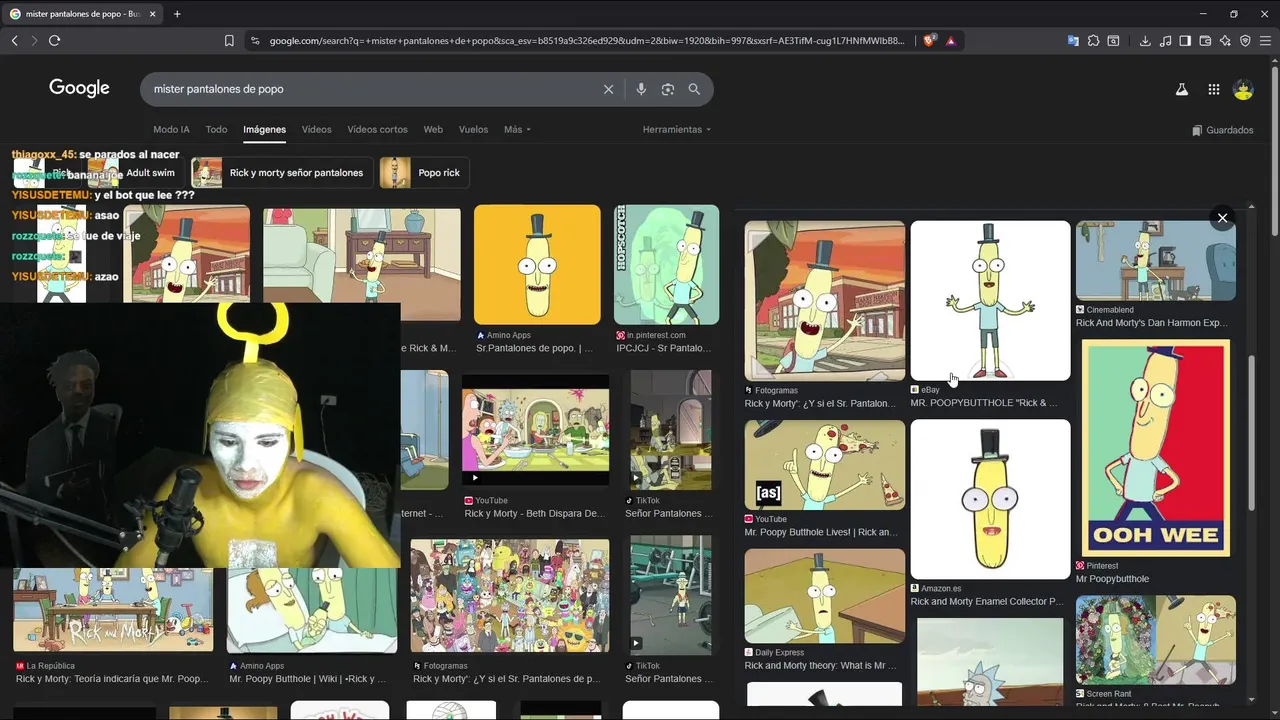The image size is (1280, 720).
Task: Open the in.pinterest.com IPCJCJ image result
Action: pos(666,265)
